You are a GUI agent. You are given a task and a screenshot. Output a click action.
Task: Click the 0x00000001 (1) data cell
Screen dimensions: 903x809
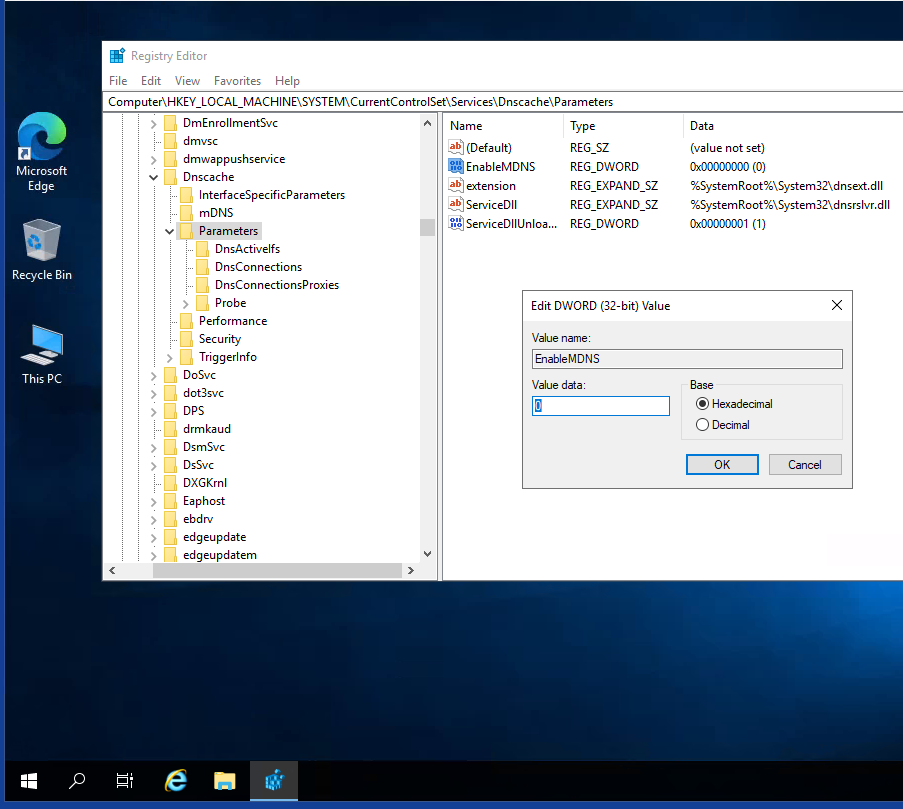pos(727,223)
